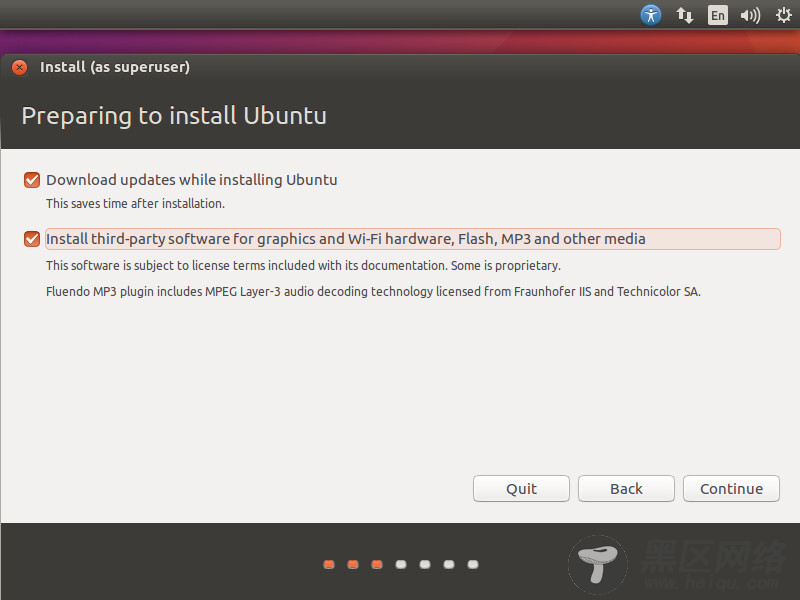
Task: Close the Install window
Action: pyautogui.click(x=20, y=67)
